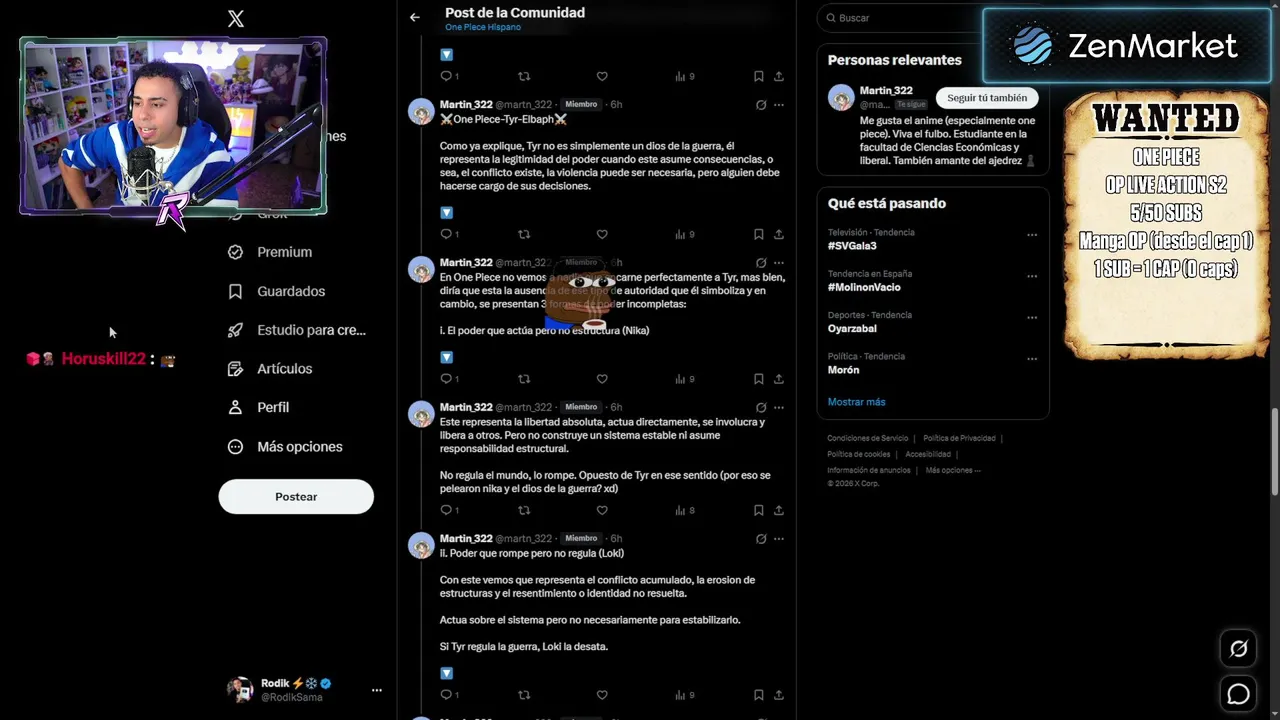Image resolution: width=1280 pixels, height=720 pixels.
Task: Like the One Piece-Tyr-Elbaph post
Action: coord(602,234)
